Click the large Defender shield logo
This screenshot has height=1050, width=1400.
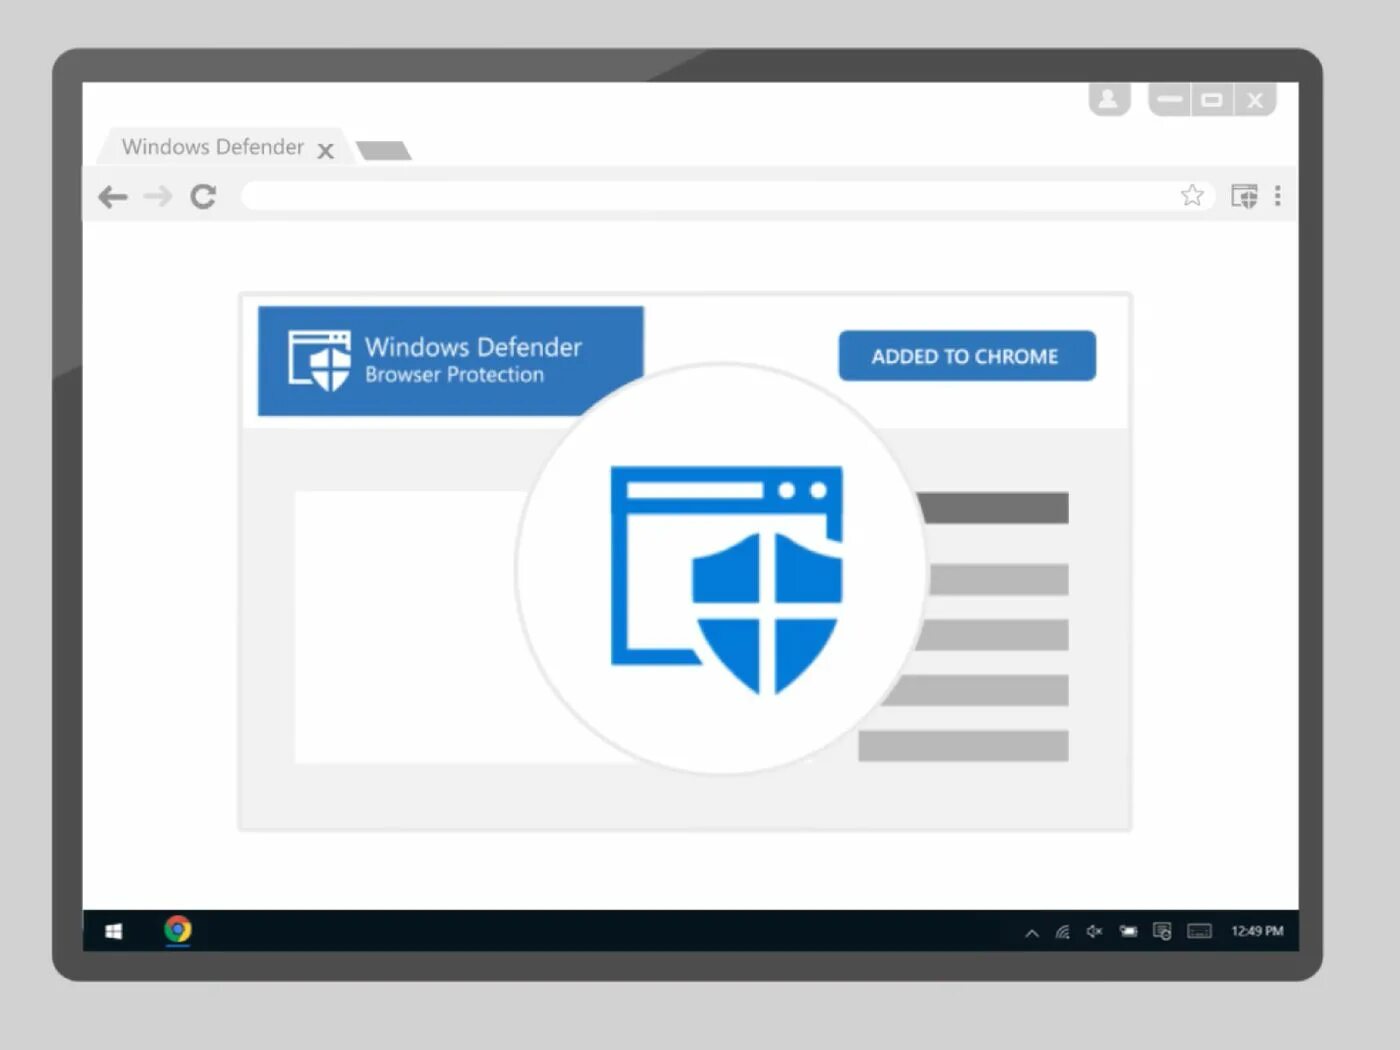point(727,580)
